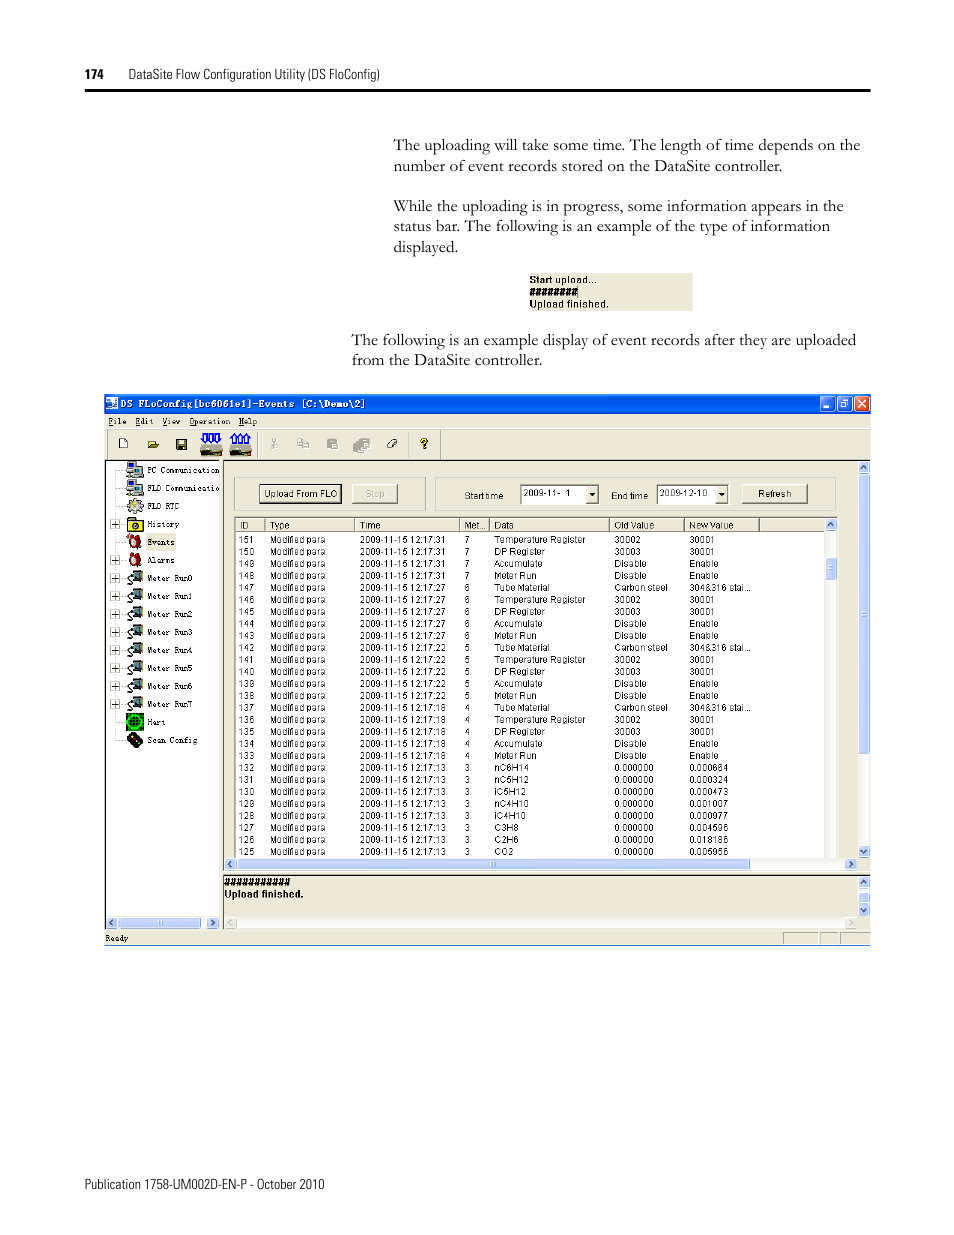The height and width of the screenshot is (1235, 954).
Task: Click the upload-from-FLO up-arrows icon
Action: click(x=240, y=443)
